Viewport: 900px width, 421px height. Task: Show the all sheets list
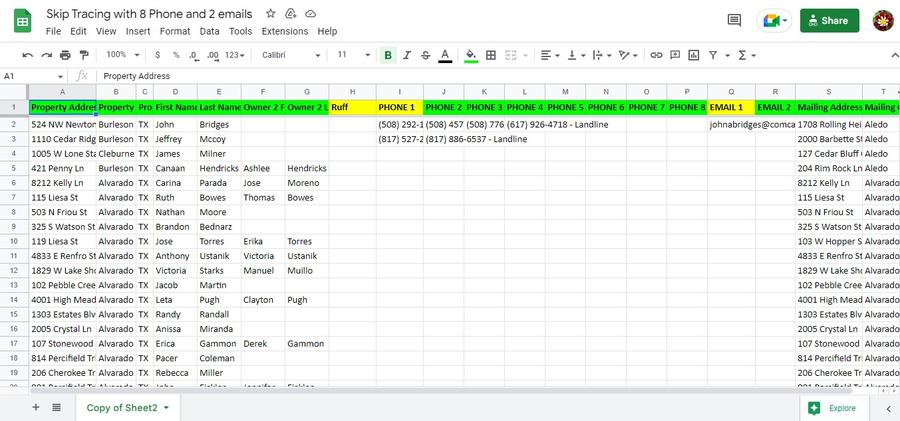pos(56,407)
